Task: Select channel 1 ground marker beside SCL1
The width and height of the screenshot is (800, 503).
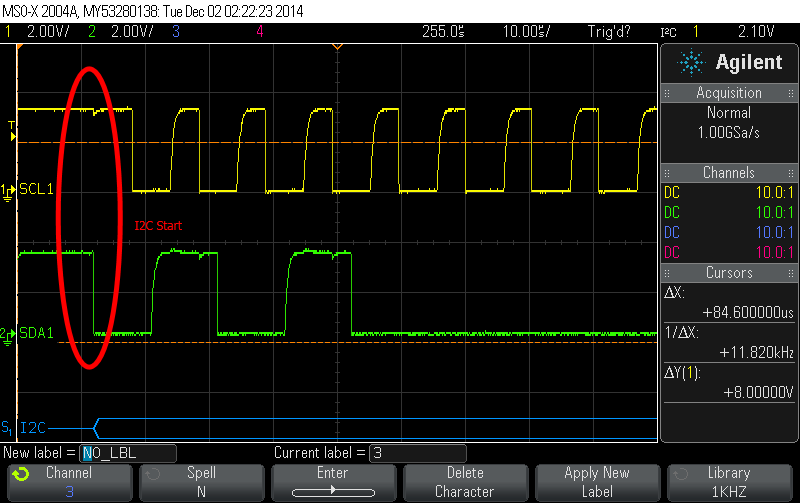Action: [x=8, y=192]
